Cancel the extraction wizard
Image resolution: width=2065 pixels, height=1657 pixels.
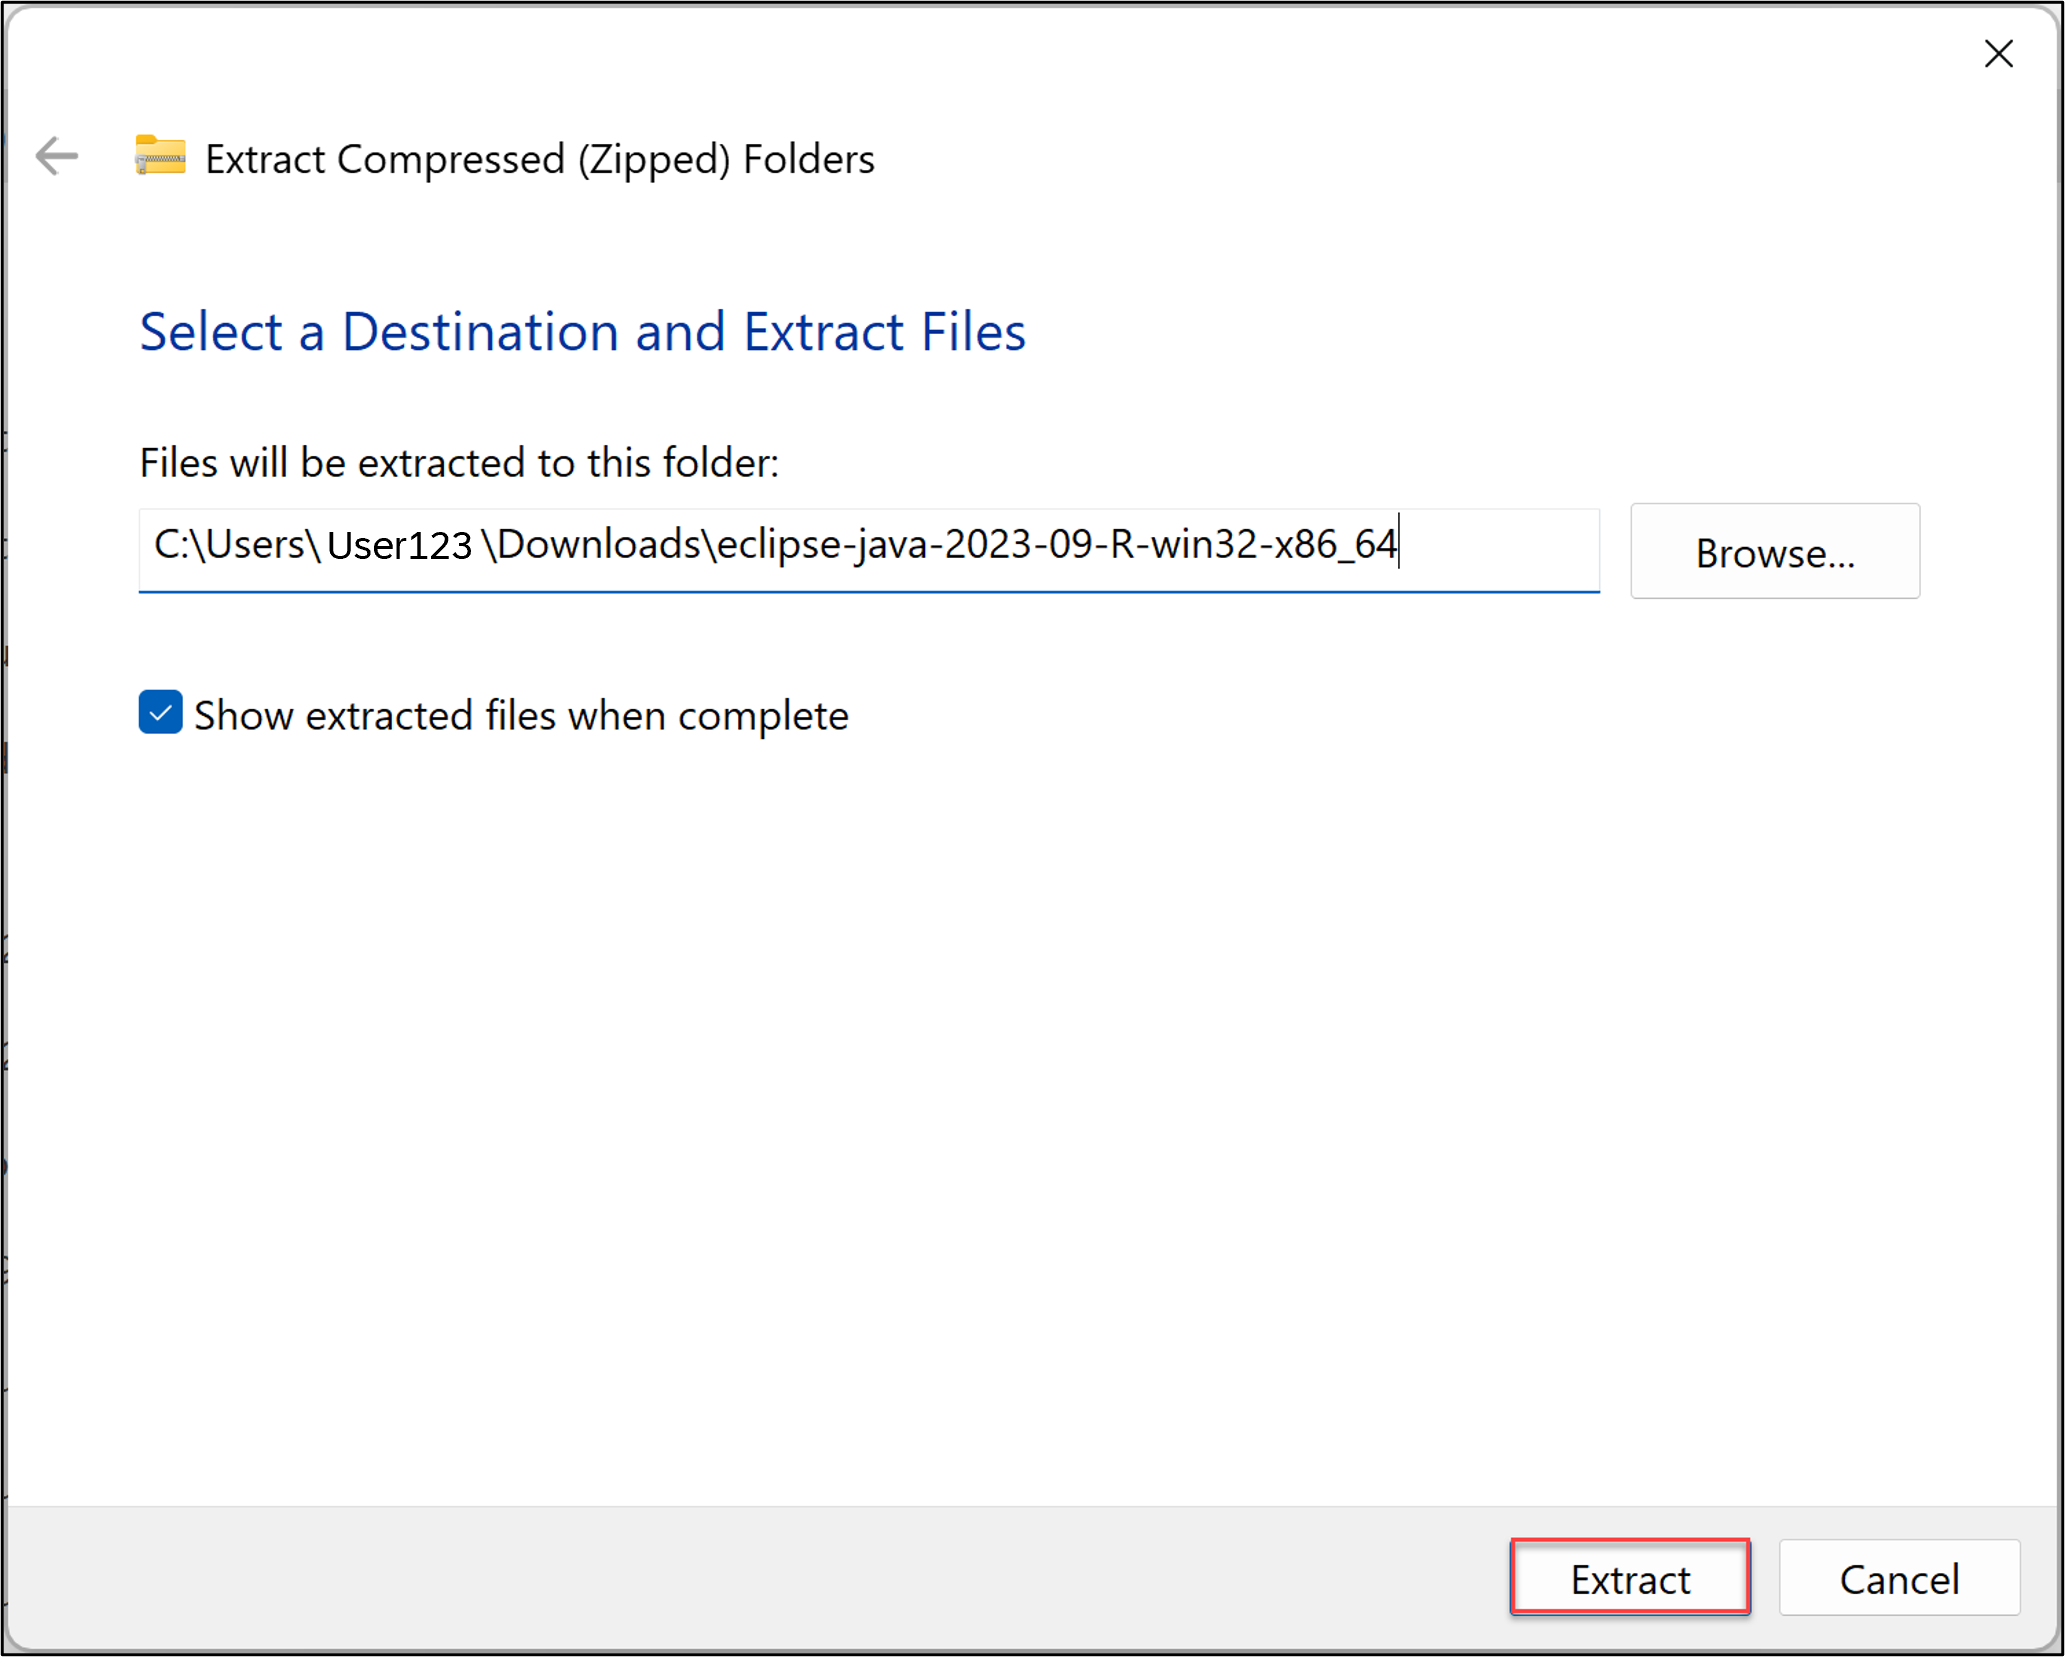1898,1578
